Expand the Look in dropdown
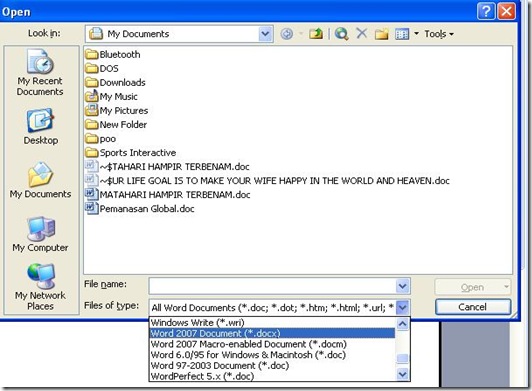 tap(265, 34)
